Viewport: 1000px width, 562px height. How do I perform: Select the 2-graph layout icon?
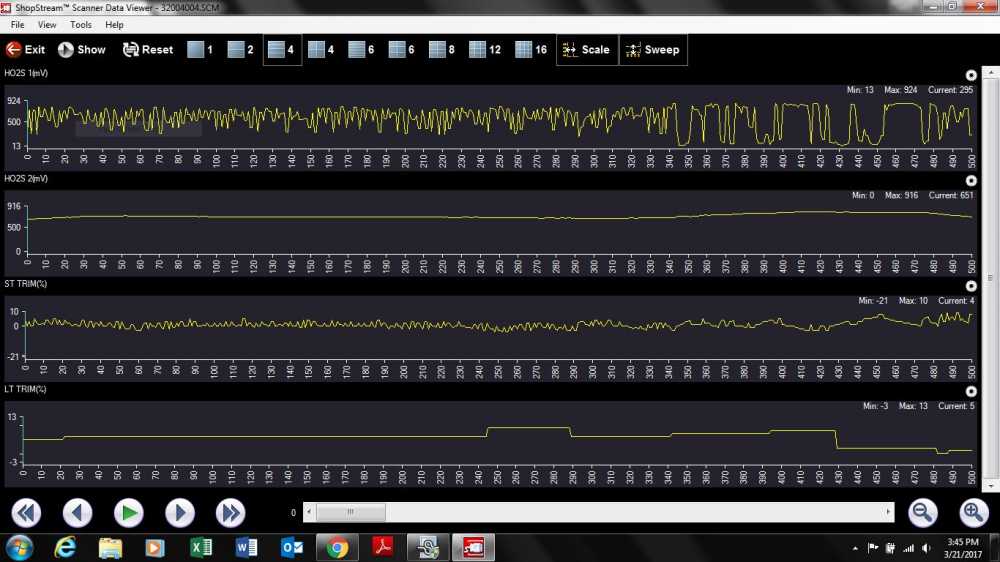(240, 50)
